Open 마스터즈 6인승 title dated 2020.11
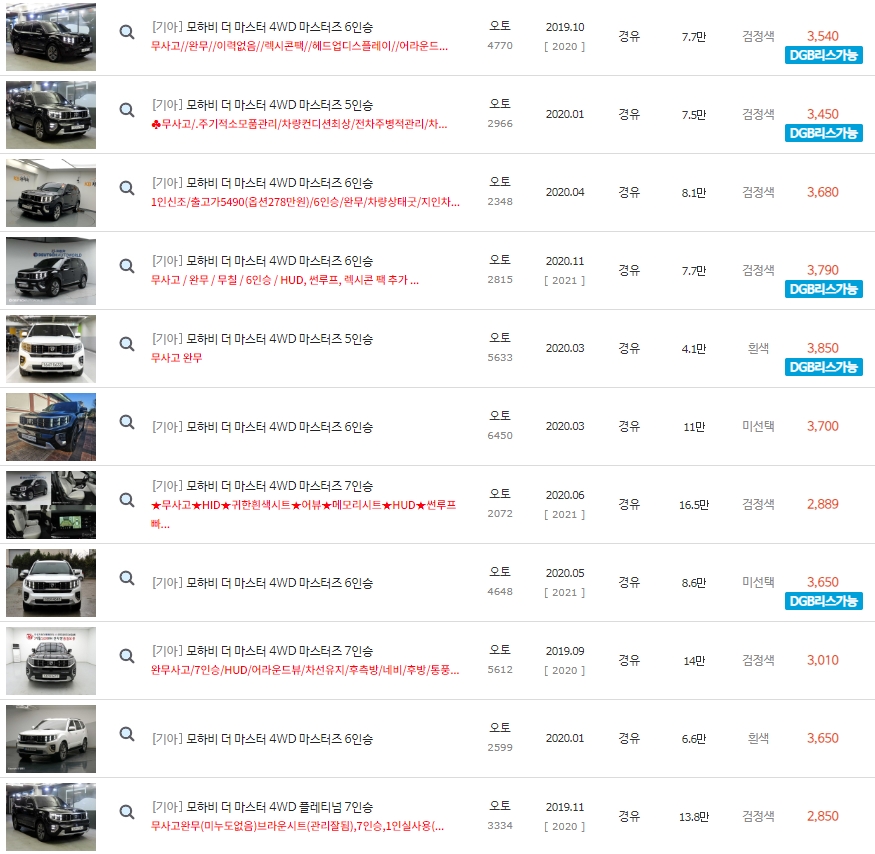The height and width of the screenshot is (854, 875). point(263,261)
